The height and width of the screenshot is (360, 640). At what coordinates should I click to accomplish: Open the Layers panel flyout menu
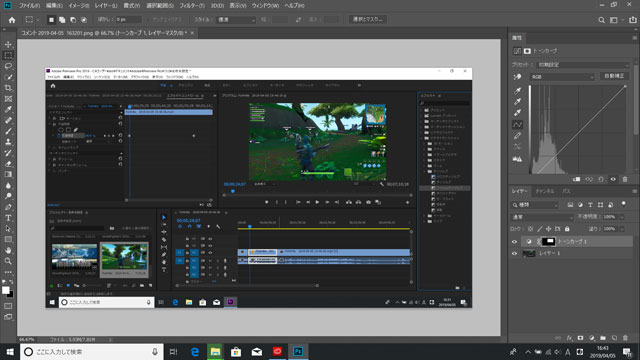[634, 191]
